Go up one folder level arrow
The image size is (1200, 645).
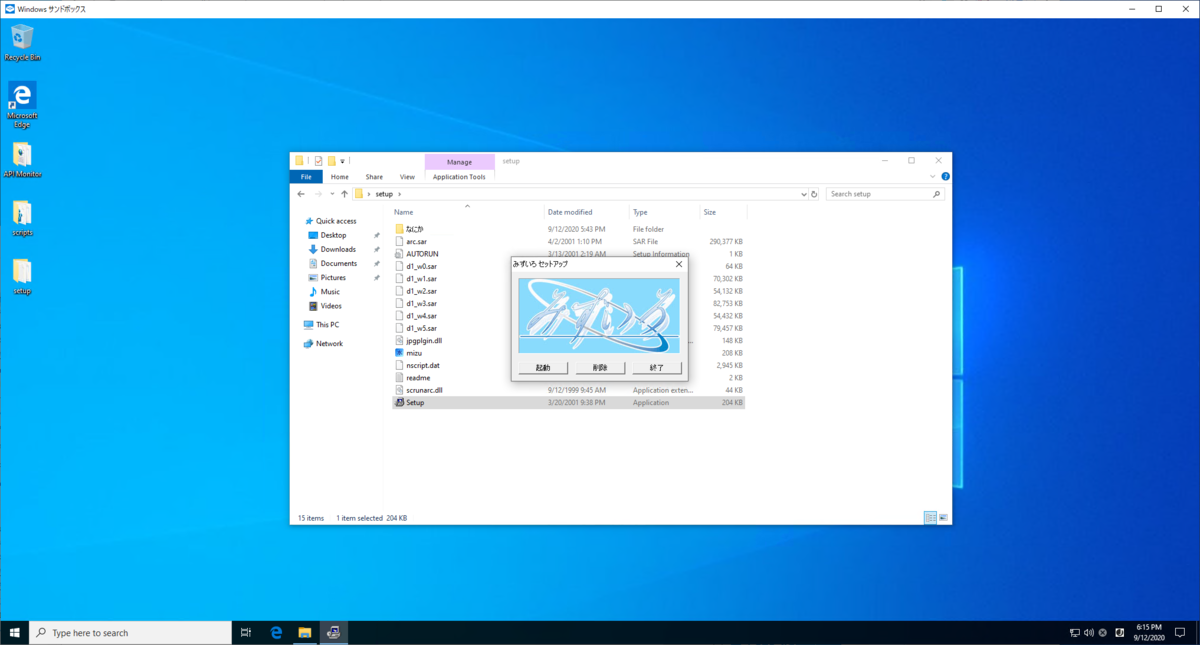pos(344,194)
